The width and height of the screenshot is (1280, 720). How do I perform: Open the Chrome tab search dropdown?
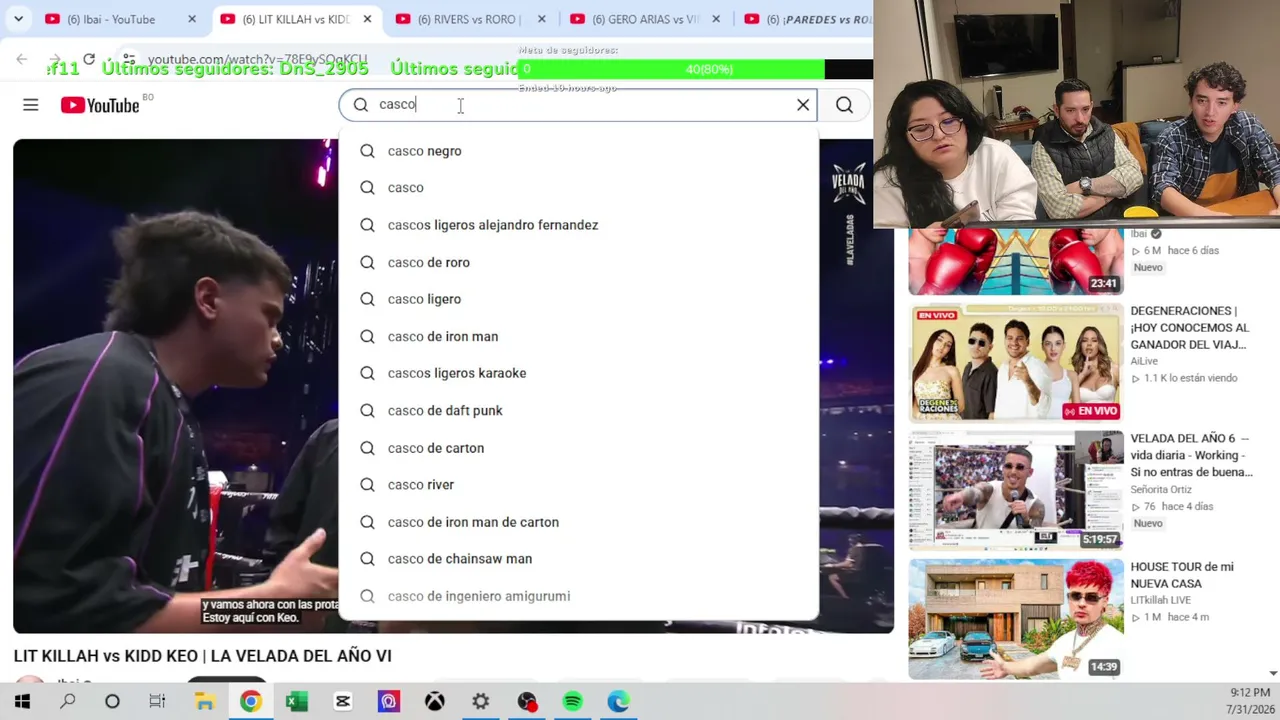tap(18, 19)
